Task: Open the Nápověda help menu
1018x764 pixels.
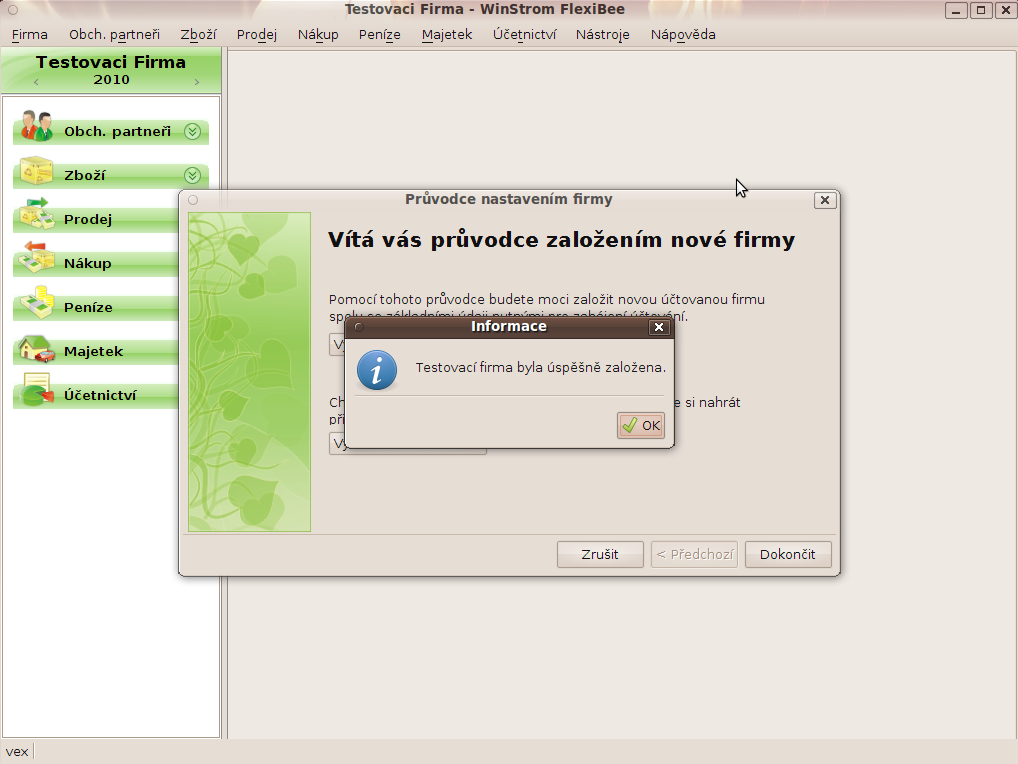Action: pos(683,34)
